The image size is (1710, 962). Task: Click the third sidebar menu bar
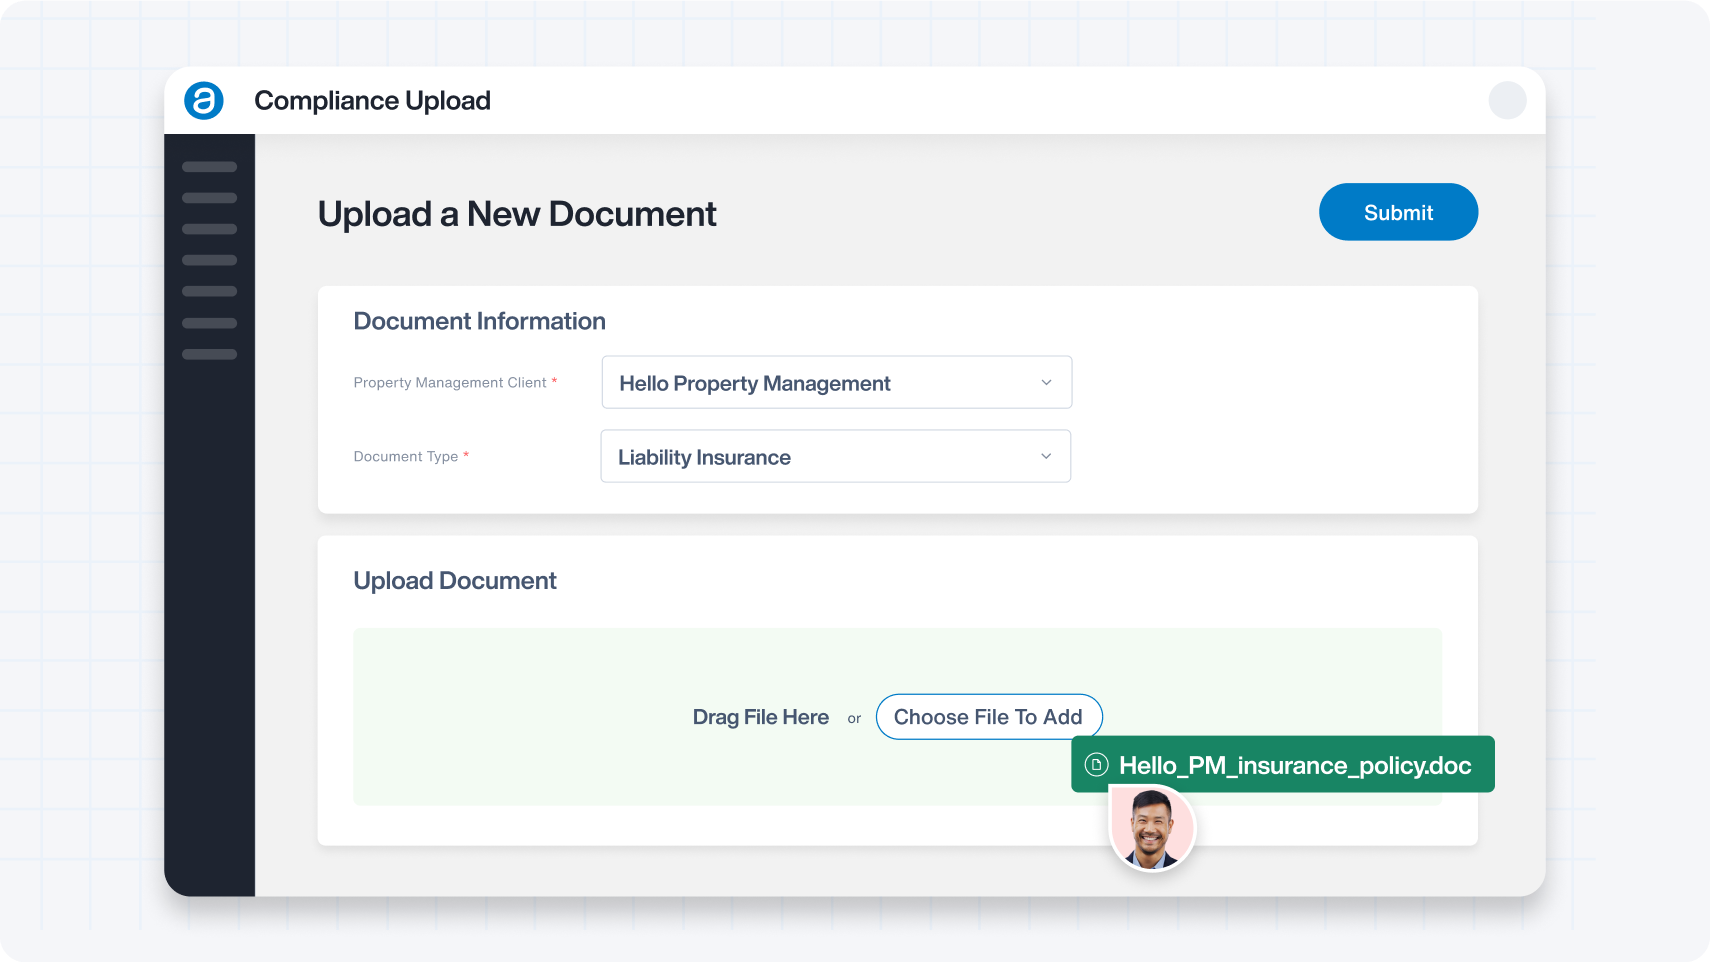[209, 229]
